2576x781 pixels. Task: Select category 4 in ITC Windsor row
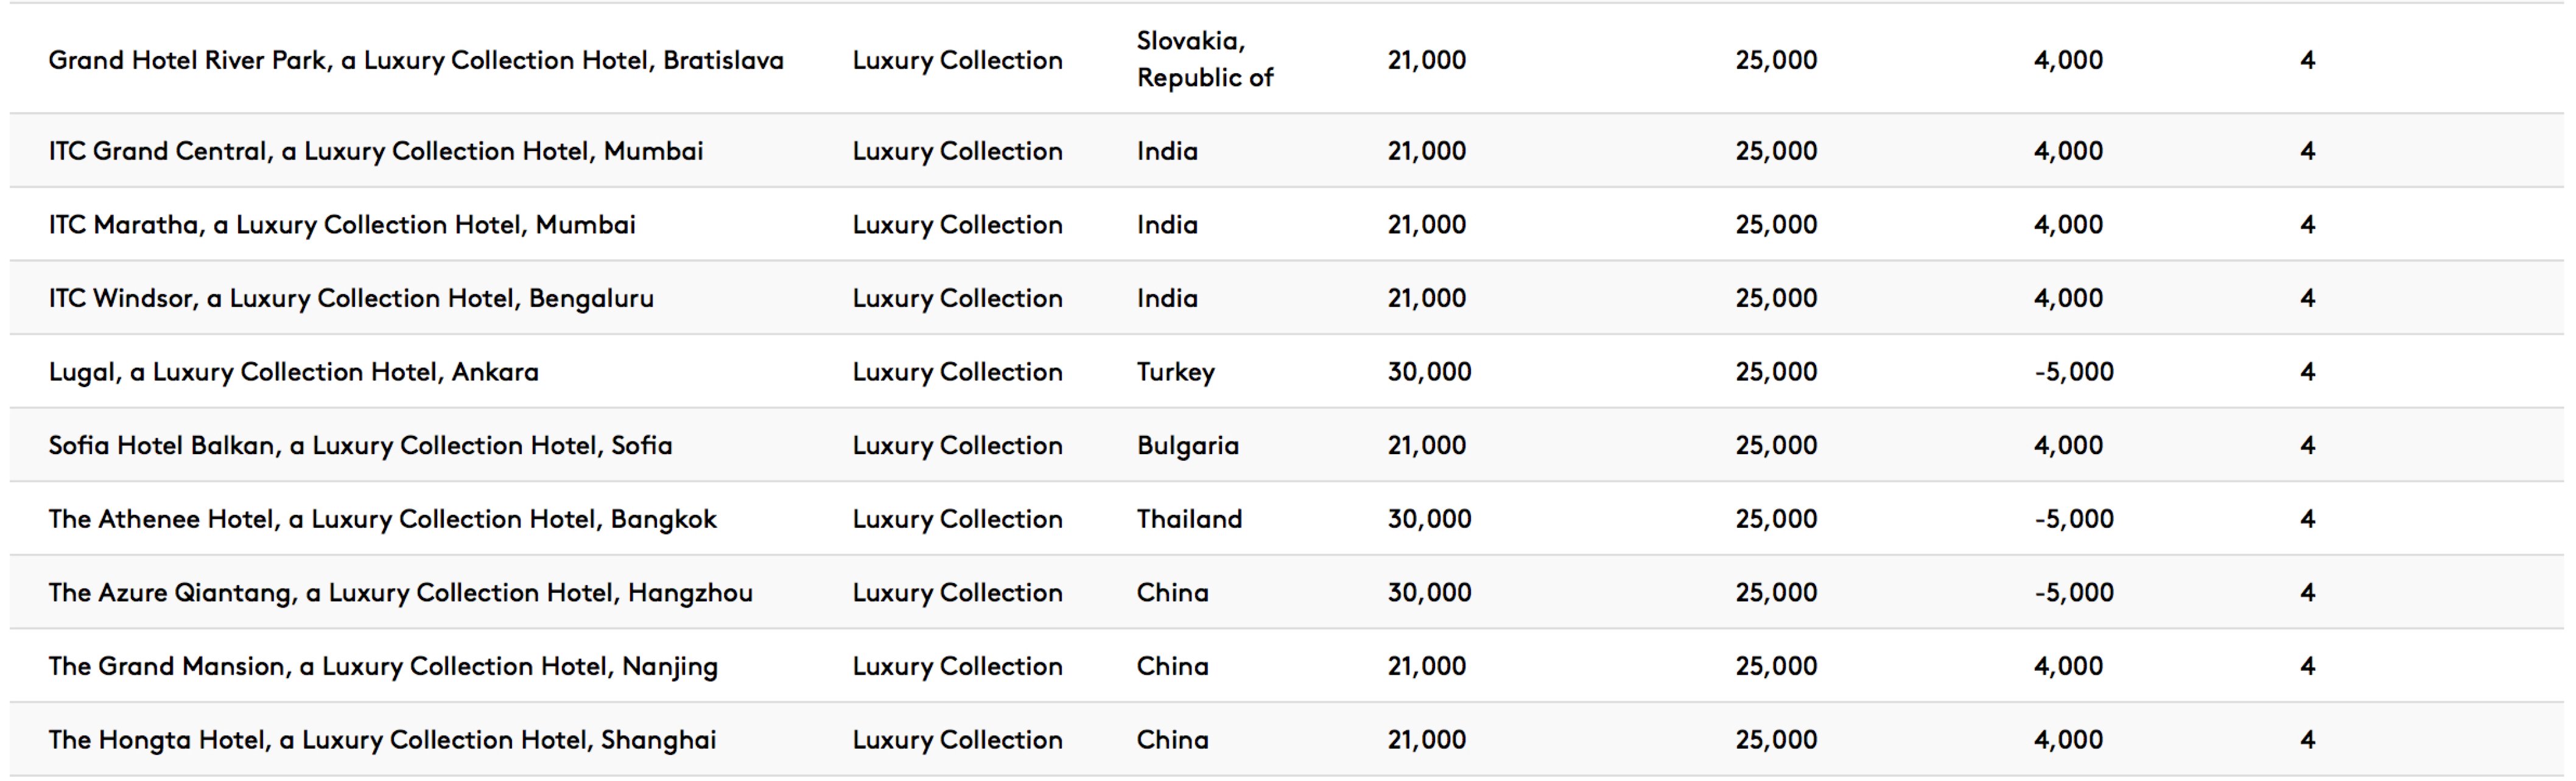[x=2307, y=298]
